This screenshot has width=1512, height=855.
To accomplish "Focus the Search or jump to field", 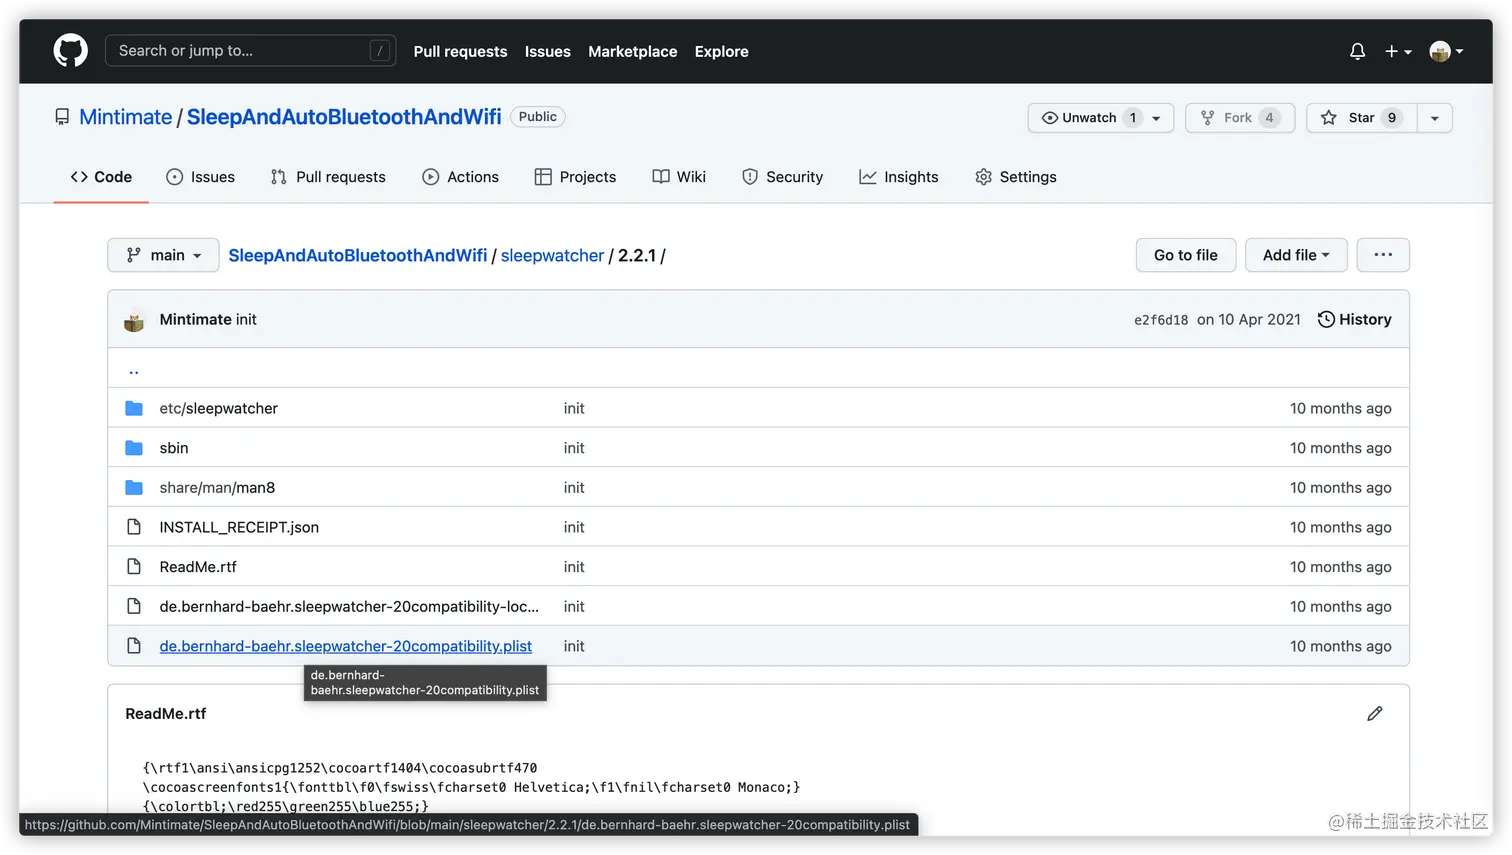I will click(250, 51).
